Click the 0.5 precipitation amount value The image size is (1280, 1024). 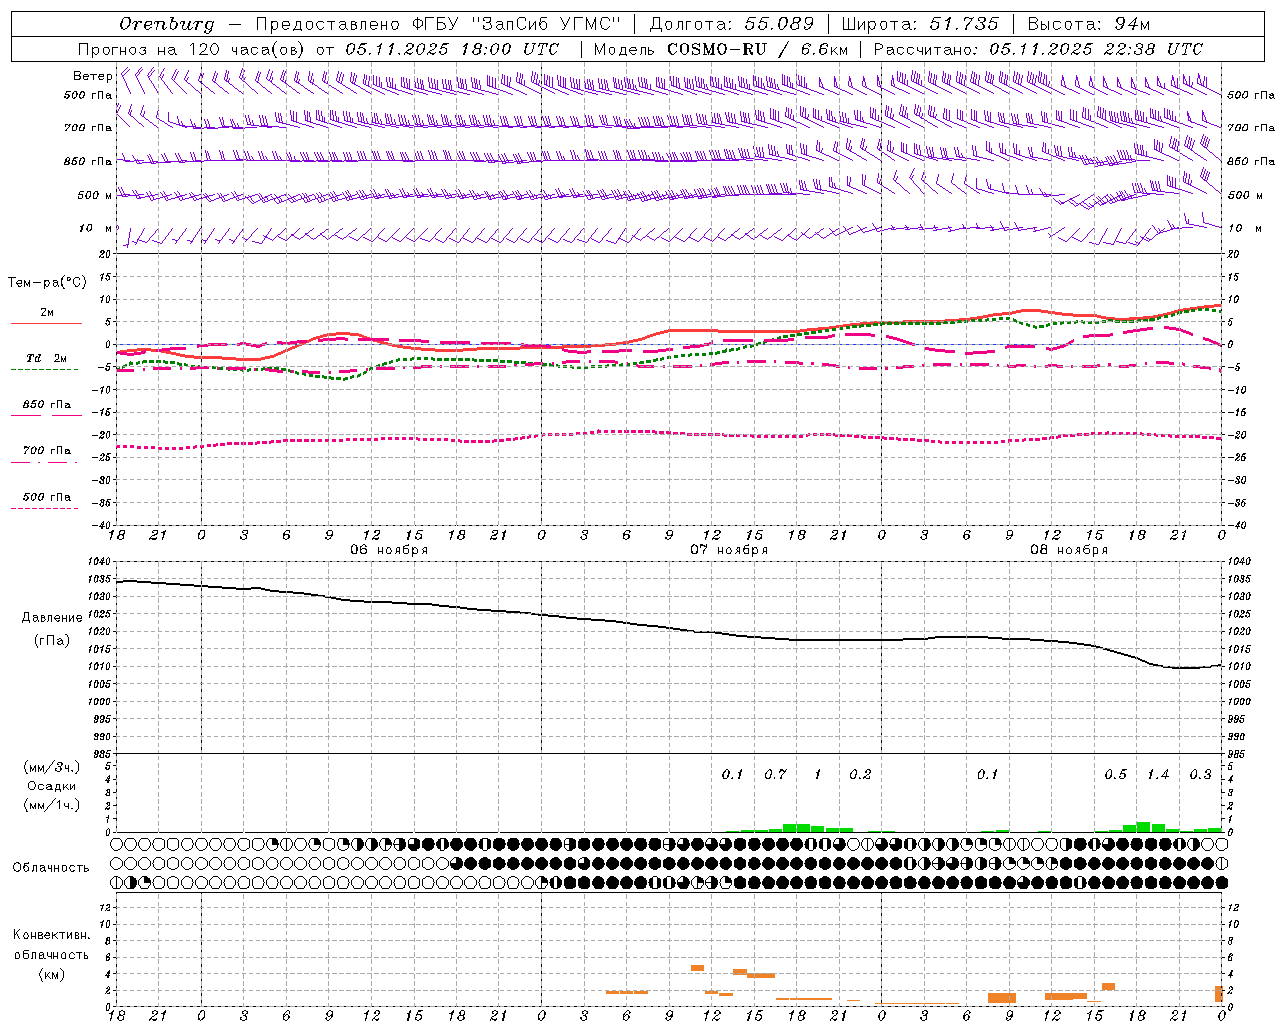pyautogui.click(x=1115, y=775)
